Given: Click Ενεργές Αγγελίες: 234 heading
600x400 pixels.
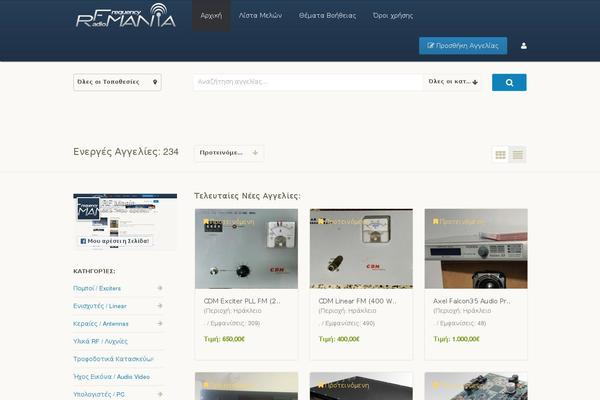Looking at the screenshot, I should [x=126, y=152].
